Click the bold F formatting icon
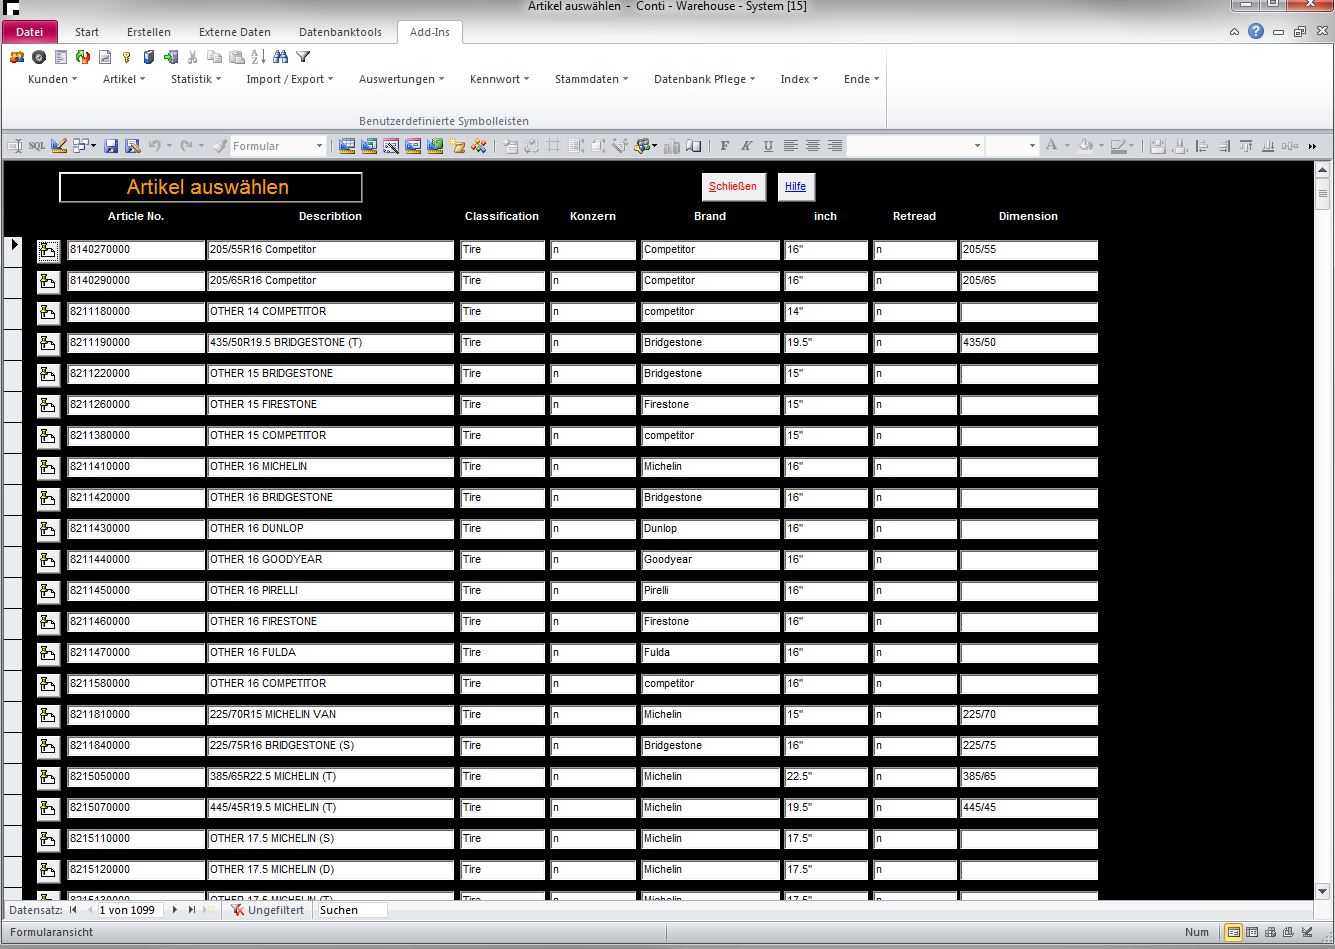Viewport: 1335px width, 949px height. point(725,146)
